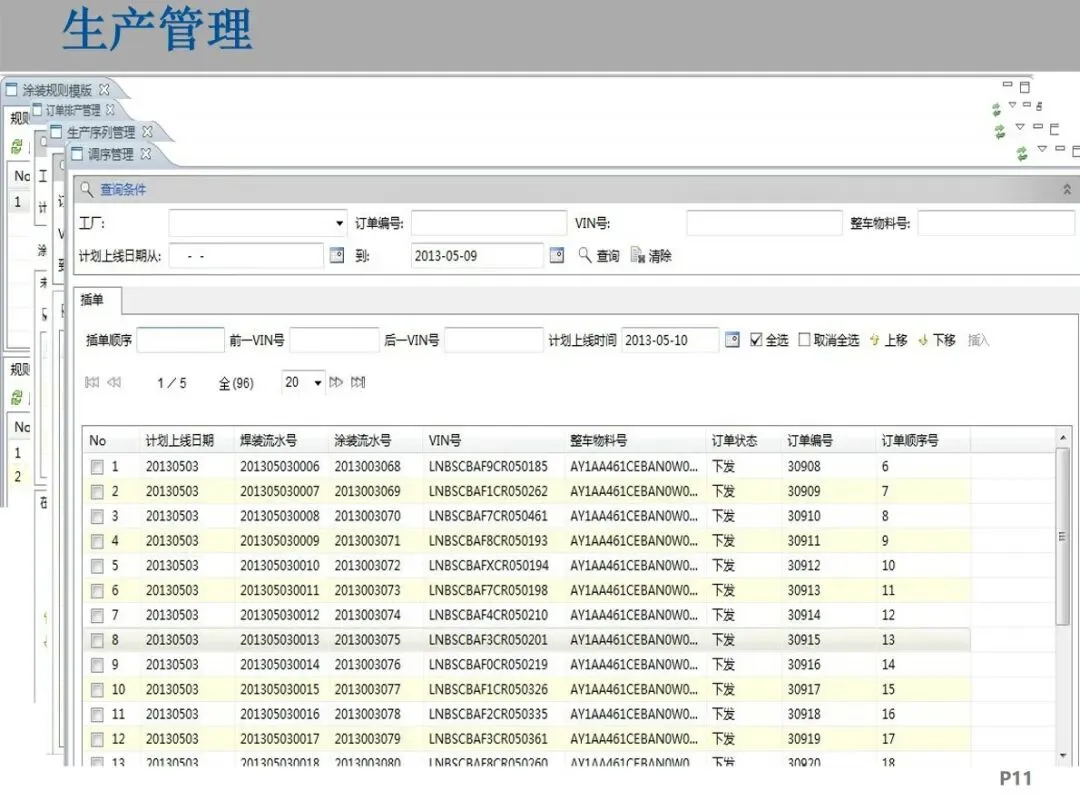The image size is (1080, 810).
Task: Maximize the top view panel icon
Action: coord(1025,87)
